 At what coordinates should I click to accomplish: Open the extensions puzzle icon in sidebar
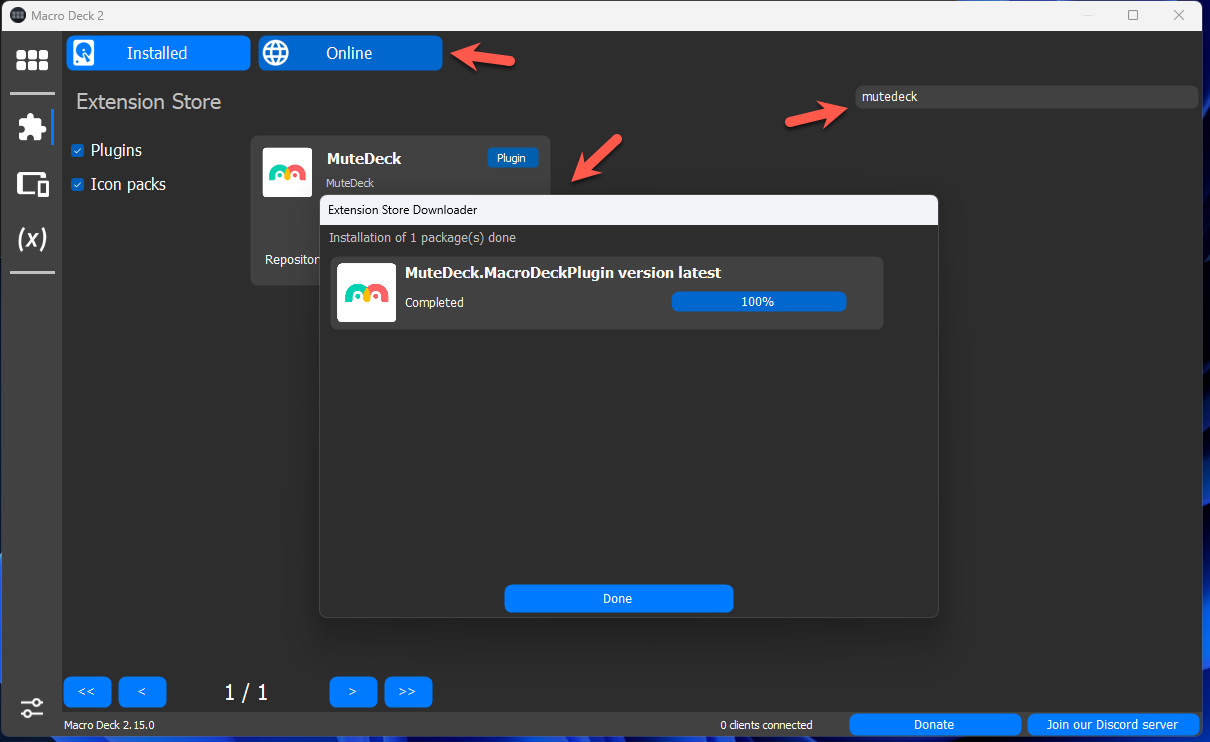pos(32,127)
